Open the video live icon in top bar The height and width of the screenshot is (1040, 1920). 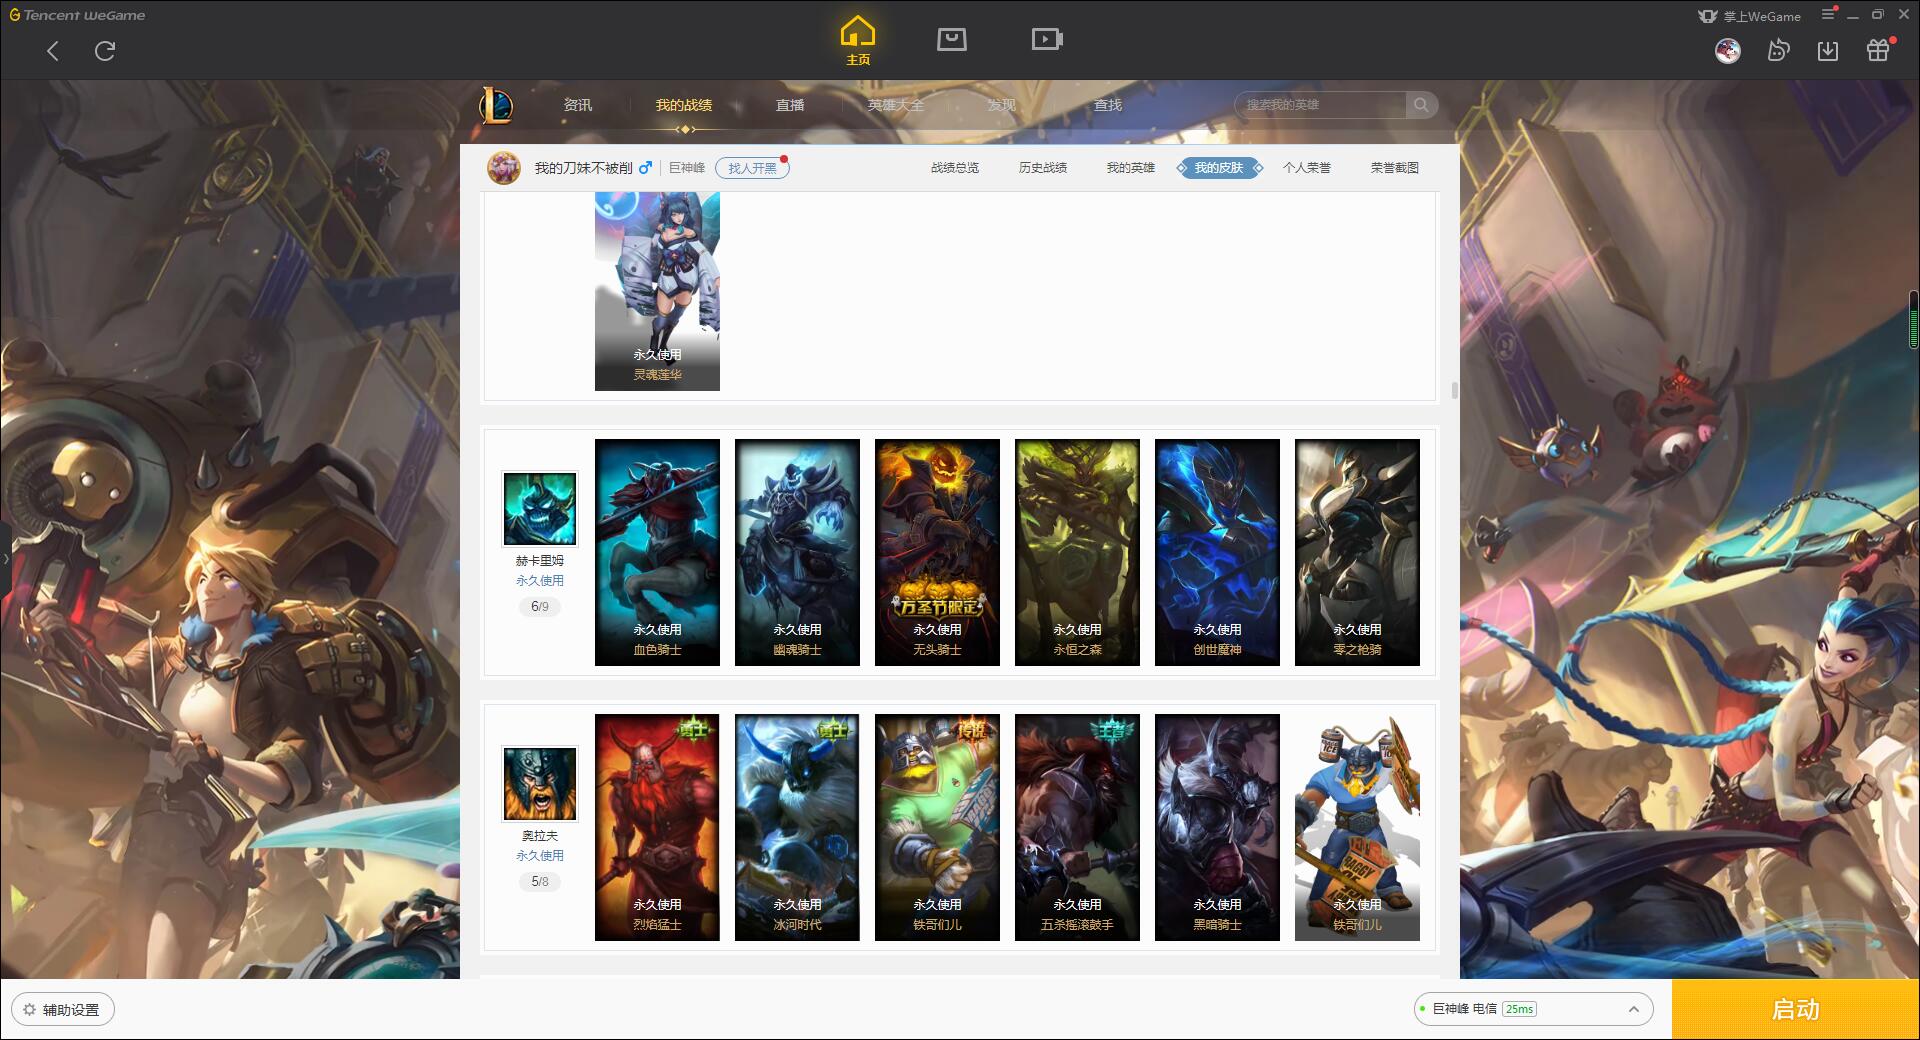[x=1047, y=39]
